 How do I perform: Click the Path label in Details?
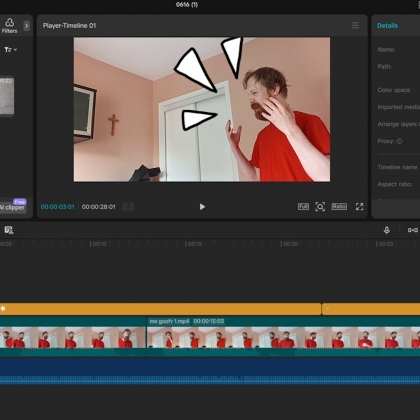(x=384, y=67)
